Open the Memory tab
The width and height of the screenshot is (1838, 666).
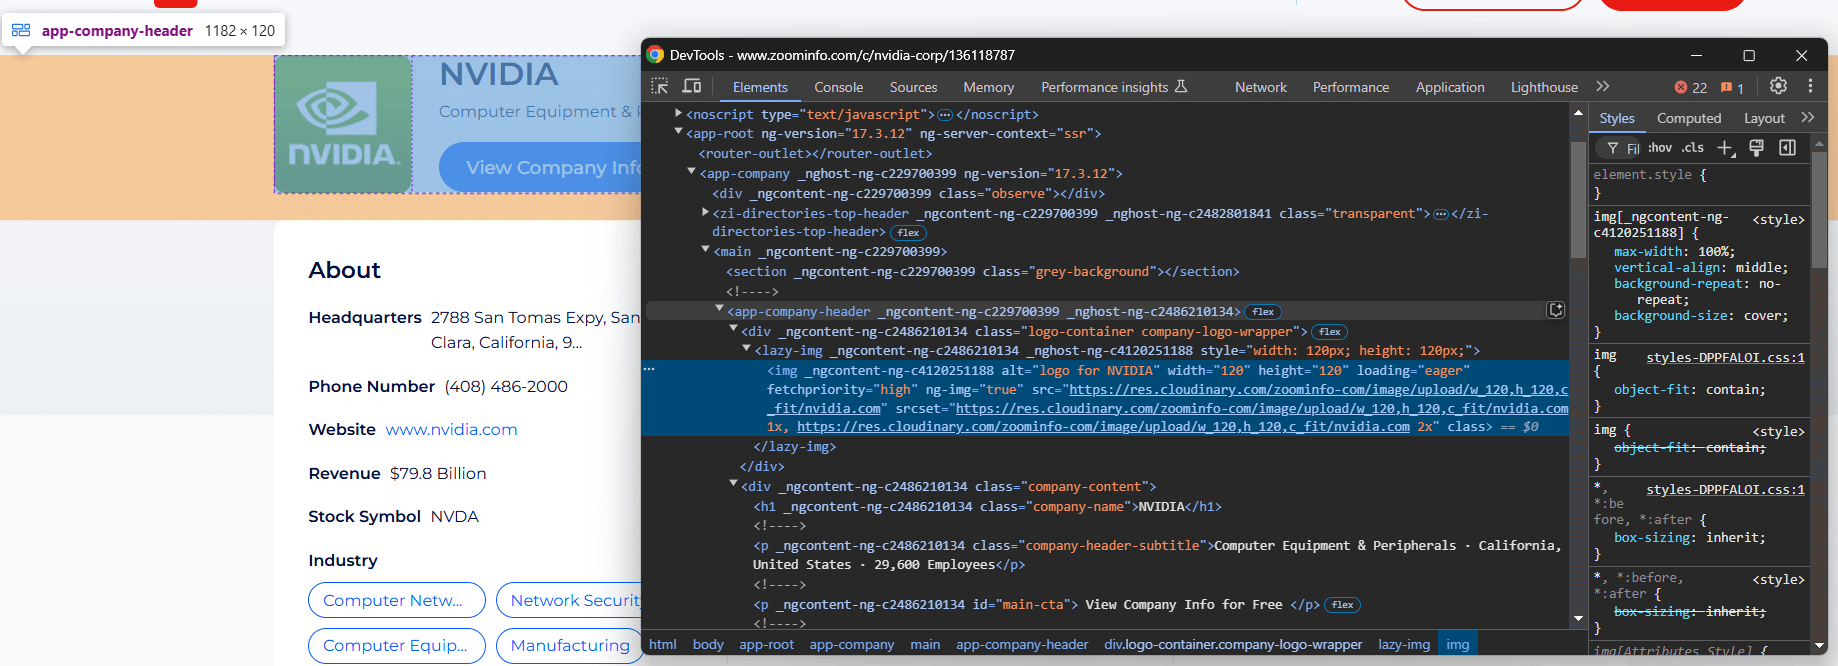pyautogui.click(x=988, y=88)
